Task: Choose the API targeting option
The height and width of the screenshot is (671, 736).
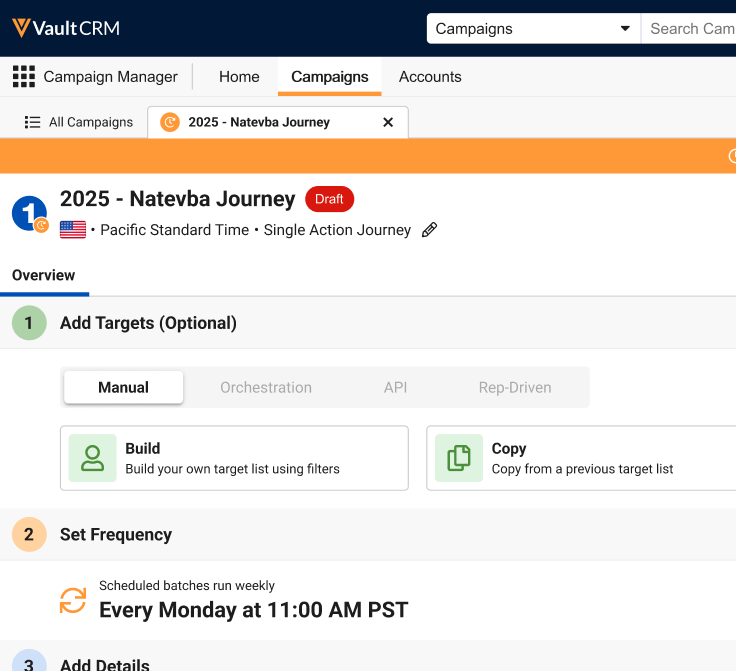Action: [395, 387]
